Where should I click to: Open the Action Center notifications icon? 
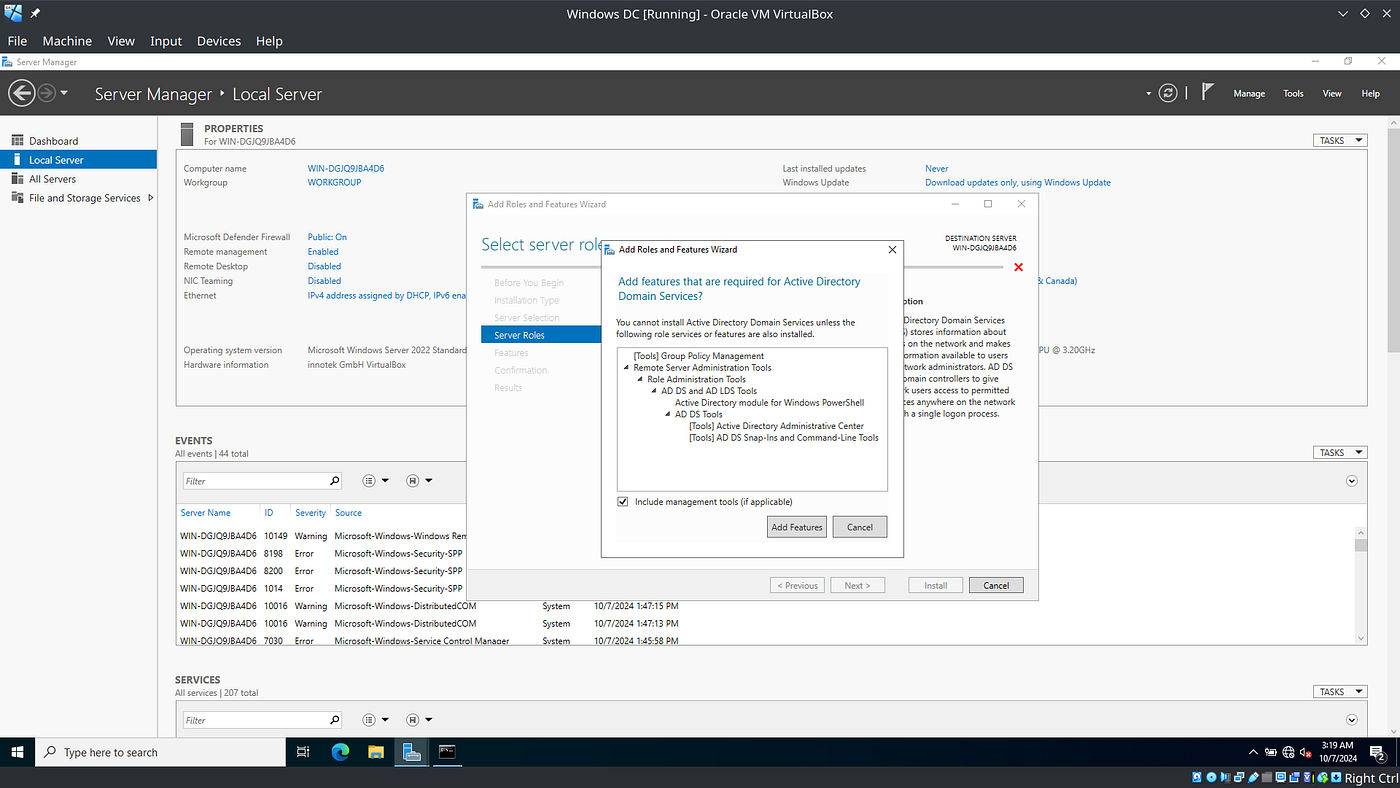click(1377, 752)
